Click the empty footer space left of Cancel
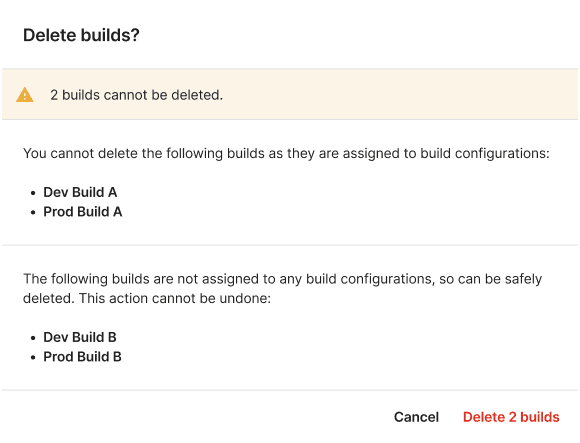 click(196, 417)
